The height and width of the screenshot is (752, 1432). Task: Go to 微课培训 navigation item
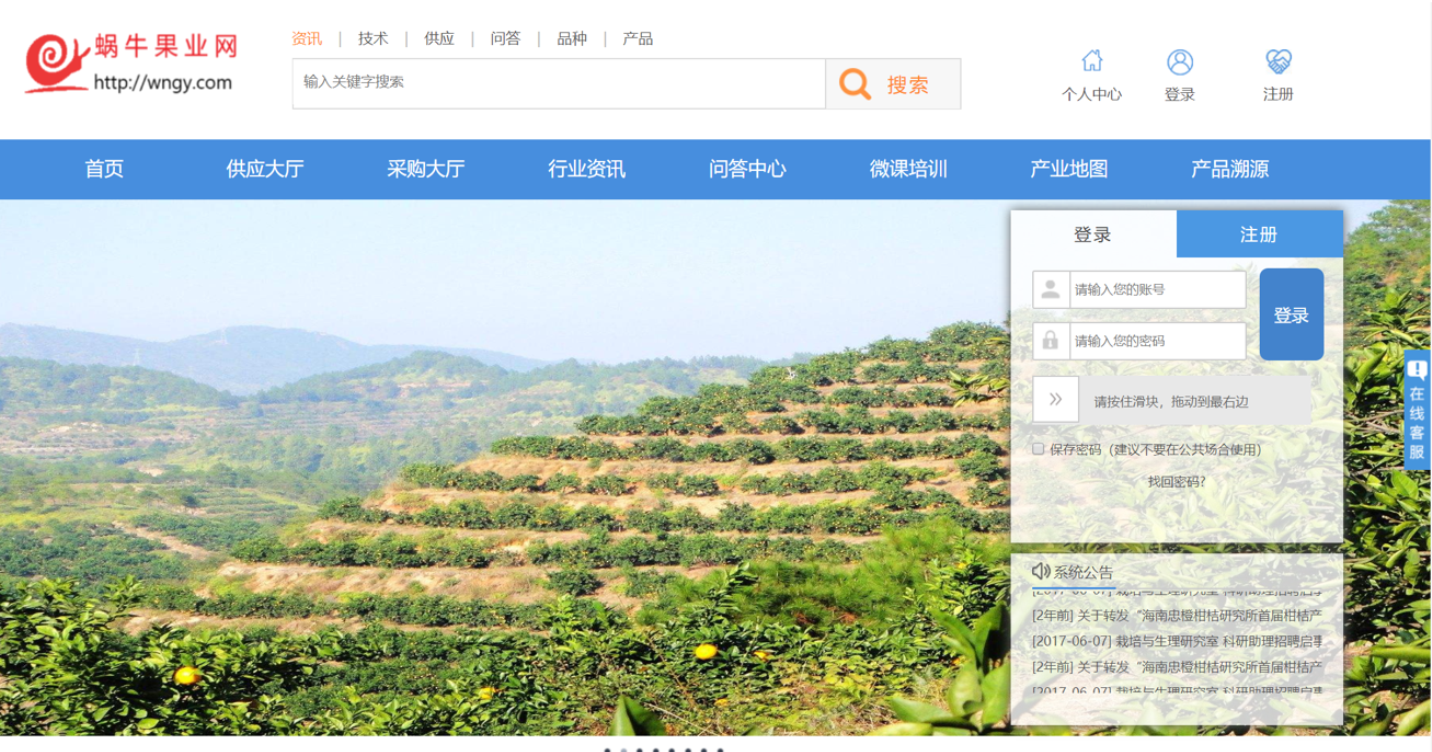pyautogui.click(x=908, y=169)
